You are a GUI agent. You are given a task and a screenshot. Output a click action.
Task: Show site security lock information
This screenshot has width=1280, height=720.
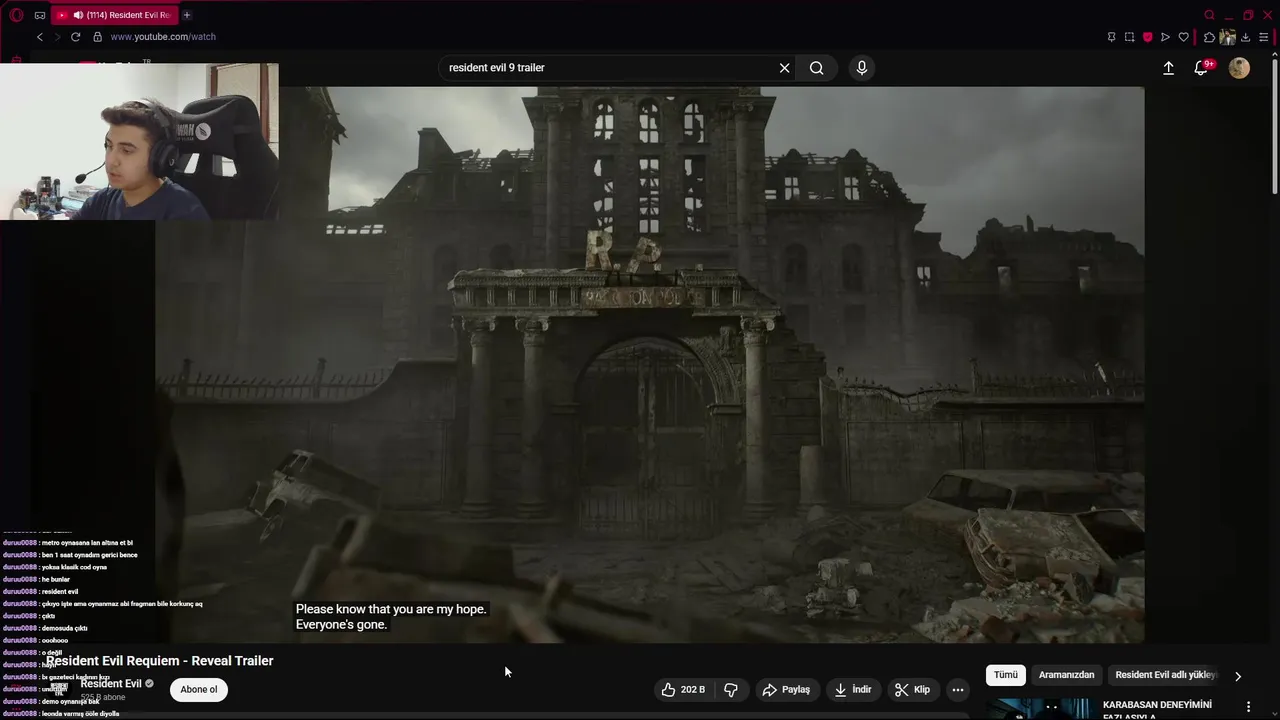[97, 37]
